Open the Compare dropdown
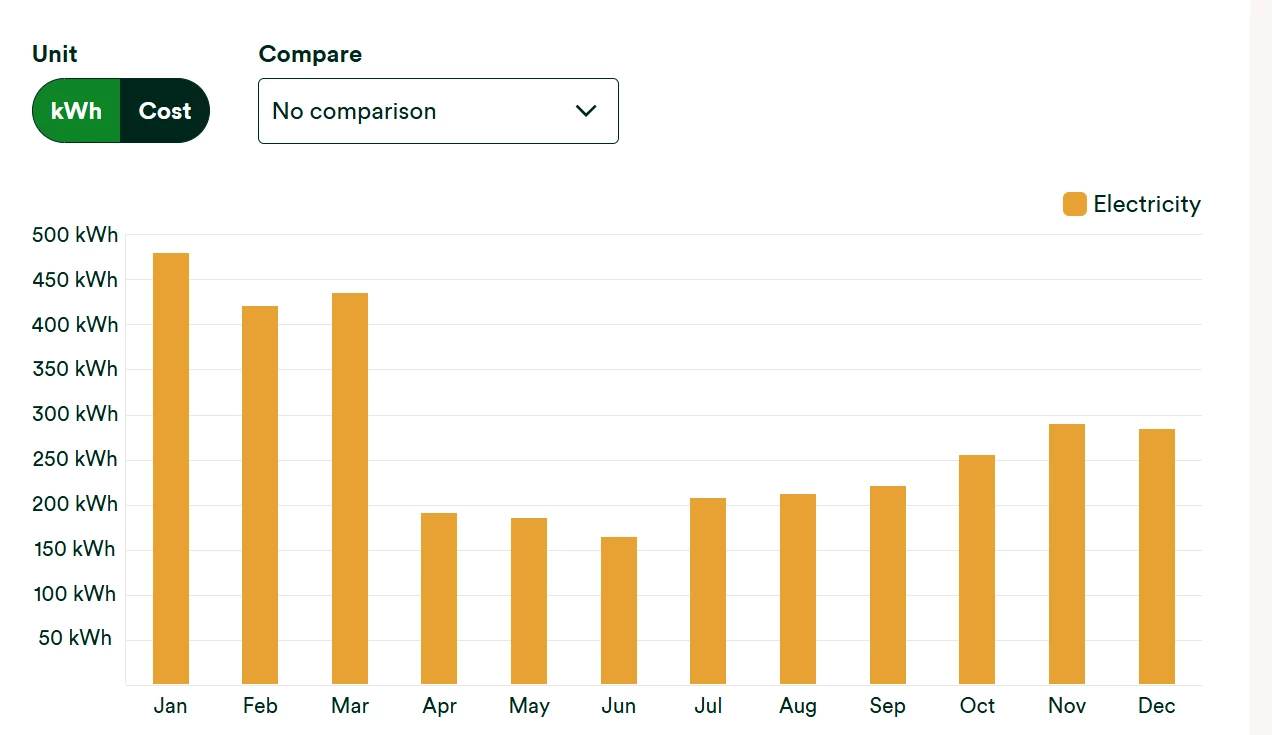The height and width of the screenshot is (735, 1272). (x=438, y=111)
